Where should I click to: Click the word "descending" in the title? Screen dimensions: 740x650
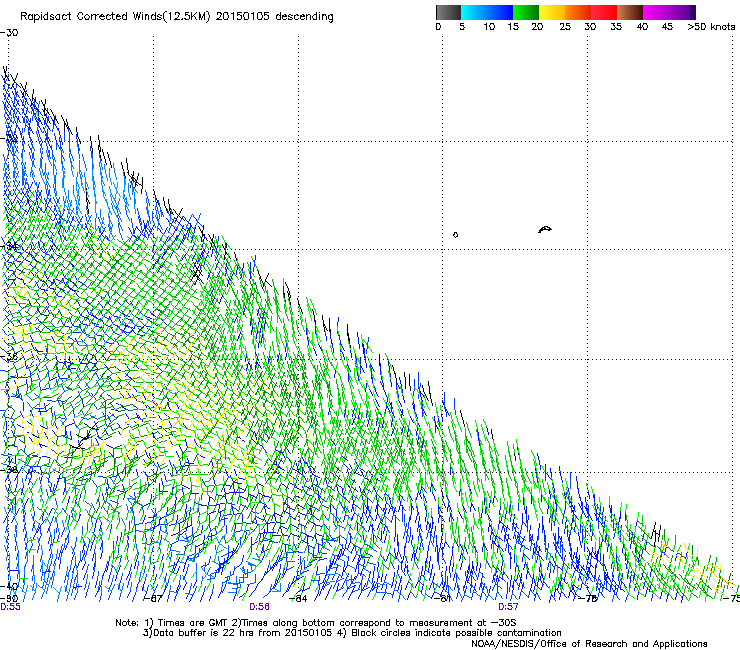pyautogui.click(x=304, y=17)
